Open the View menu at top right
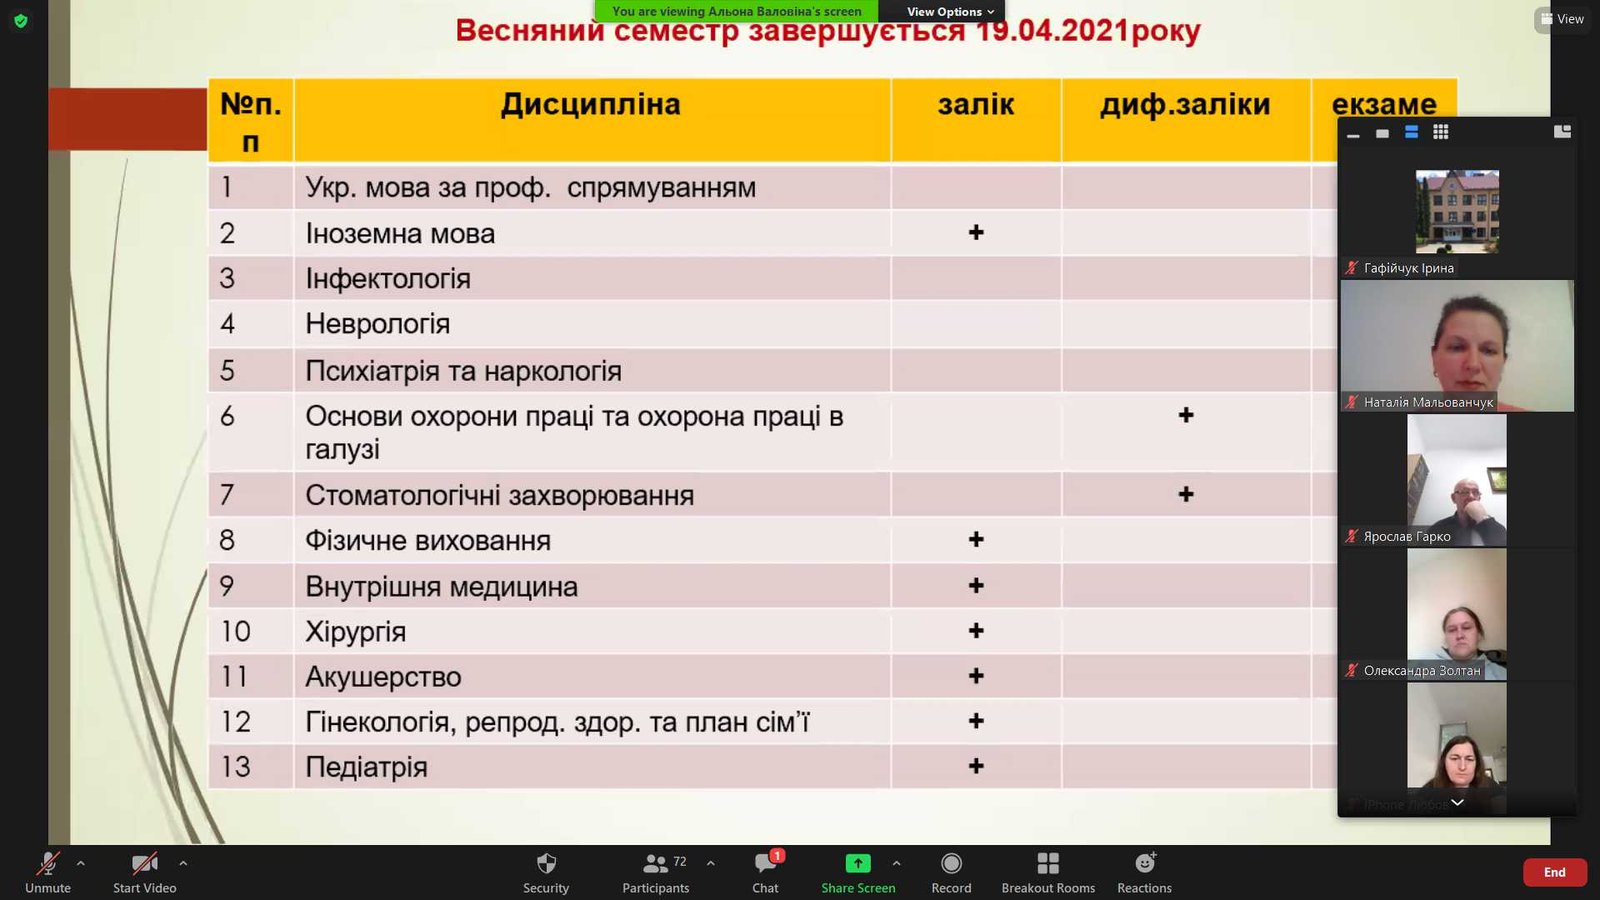 click(1562, 19)
